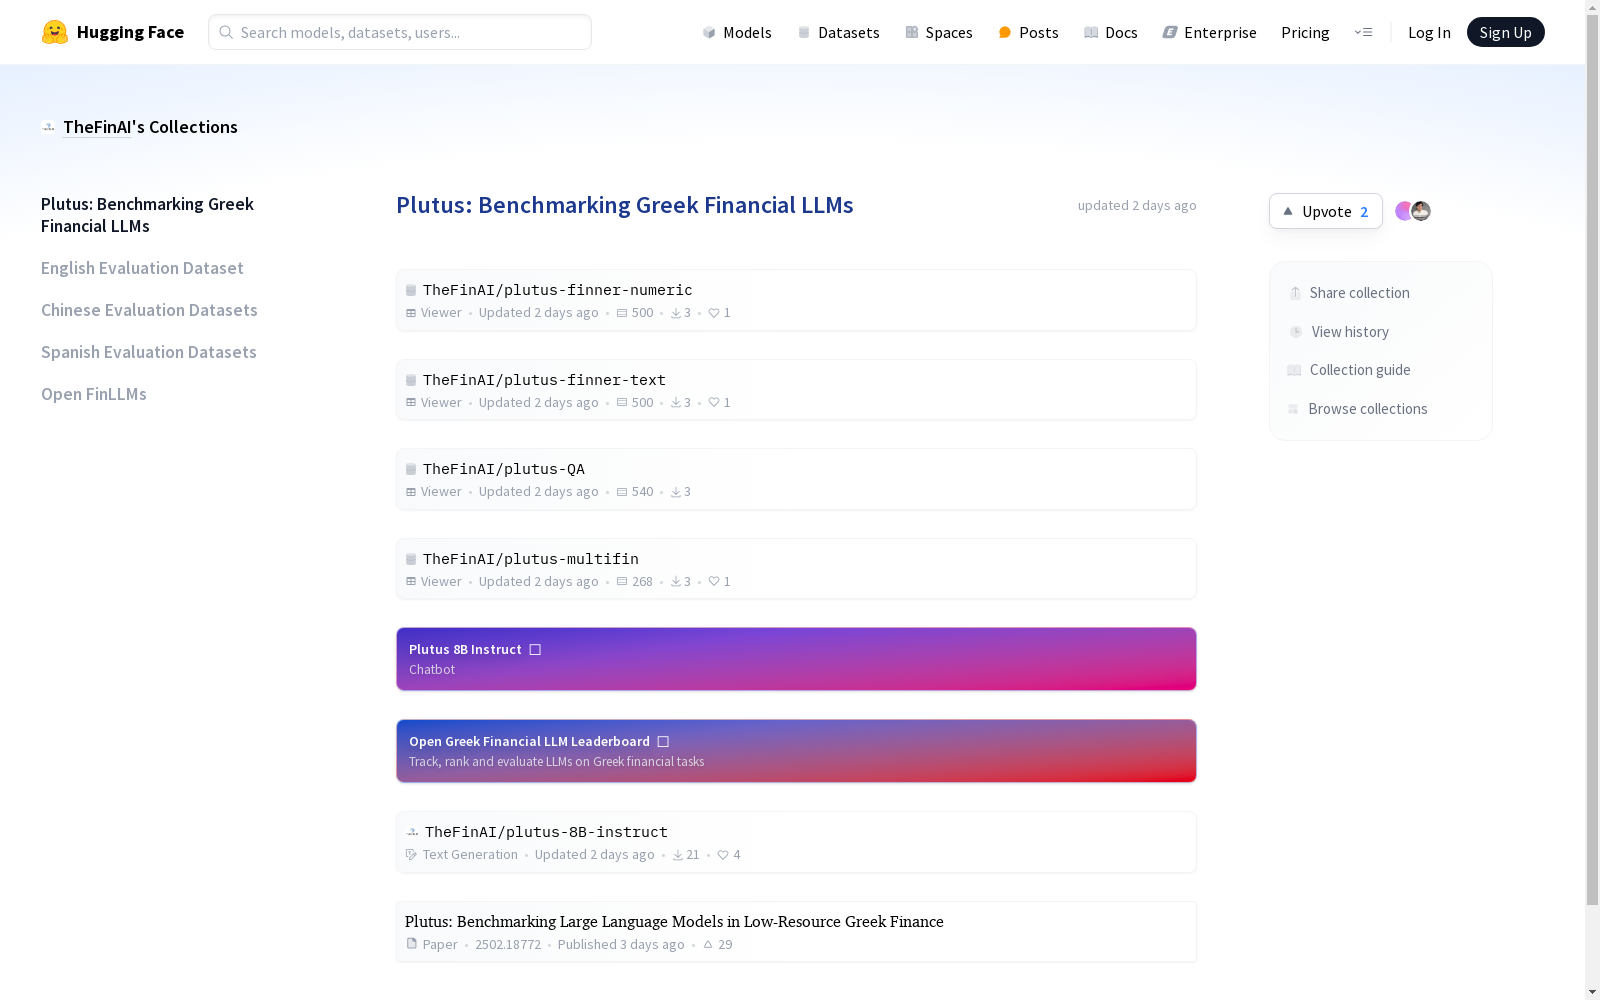Click the heart icon on plutus-finner-numeric

(714, 313)
